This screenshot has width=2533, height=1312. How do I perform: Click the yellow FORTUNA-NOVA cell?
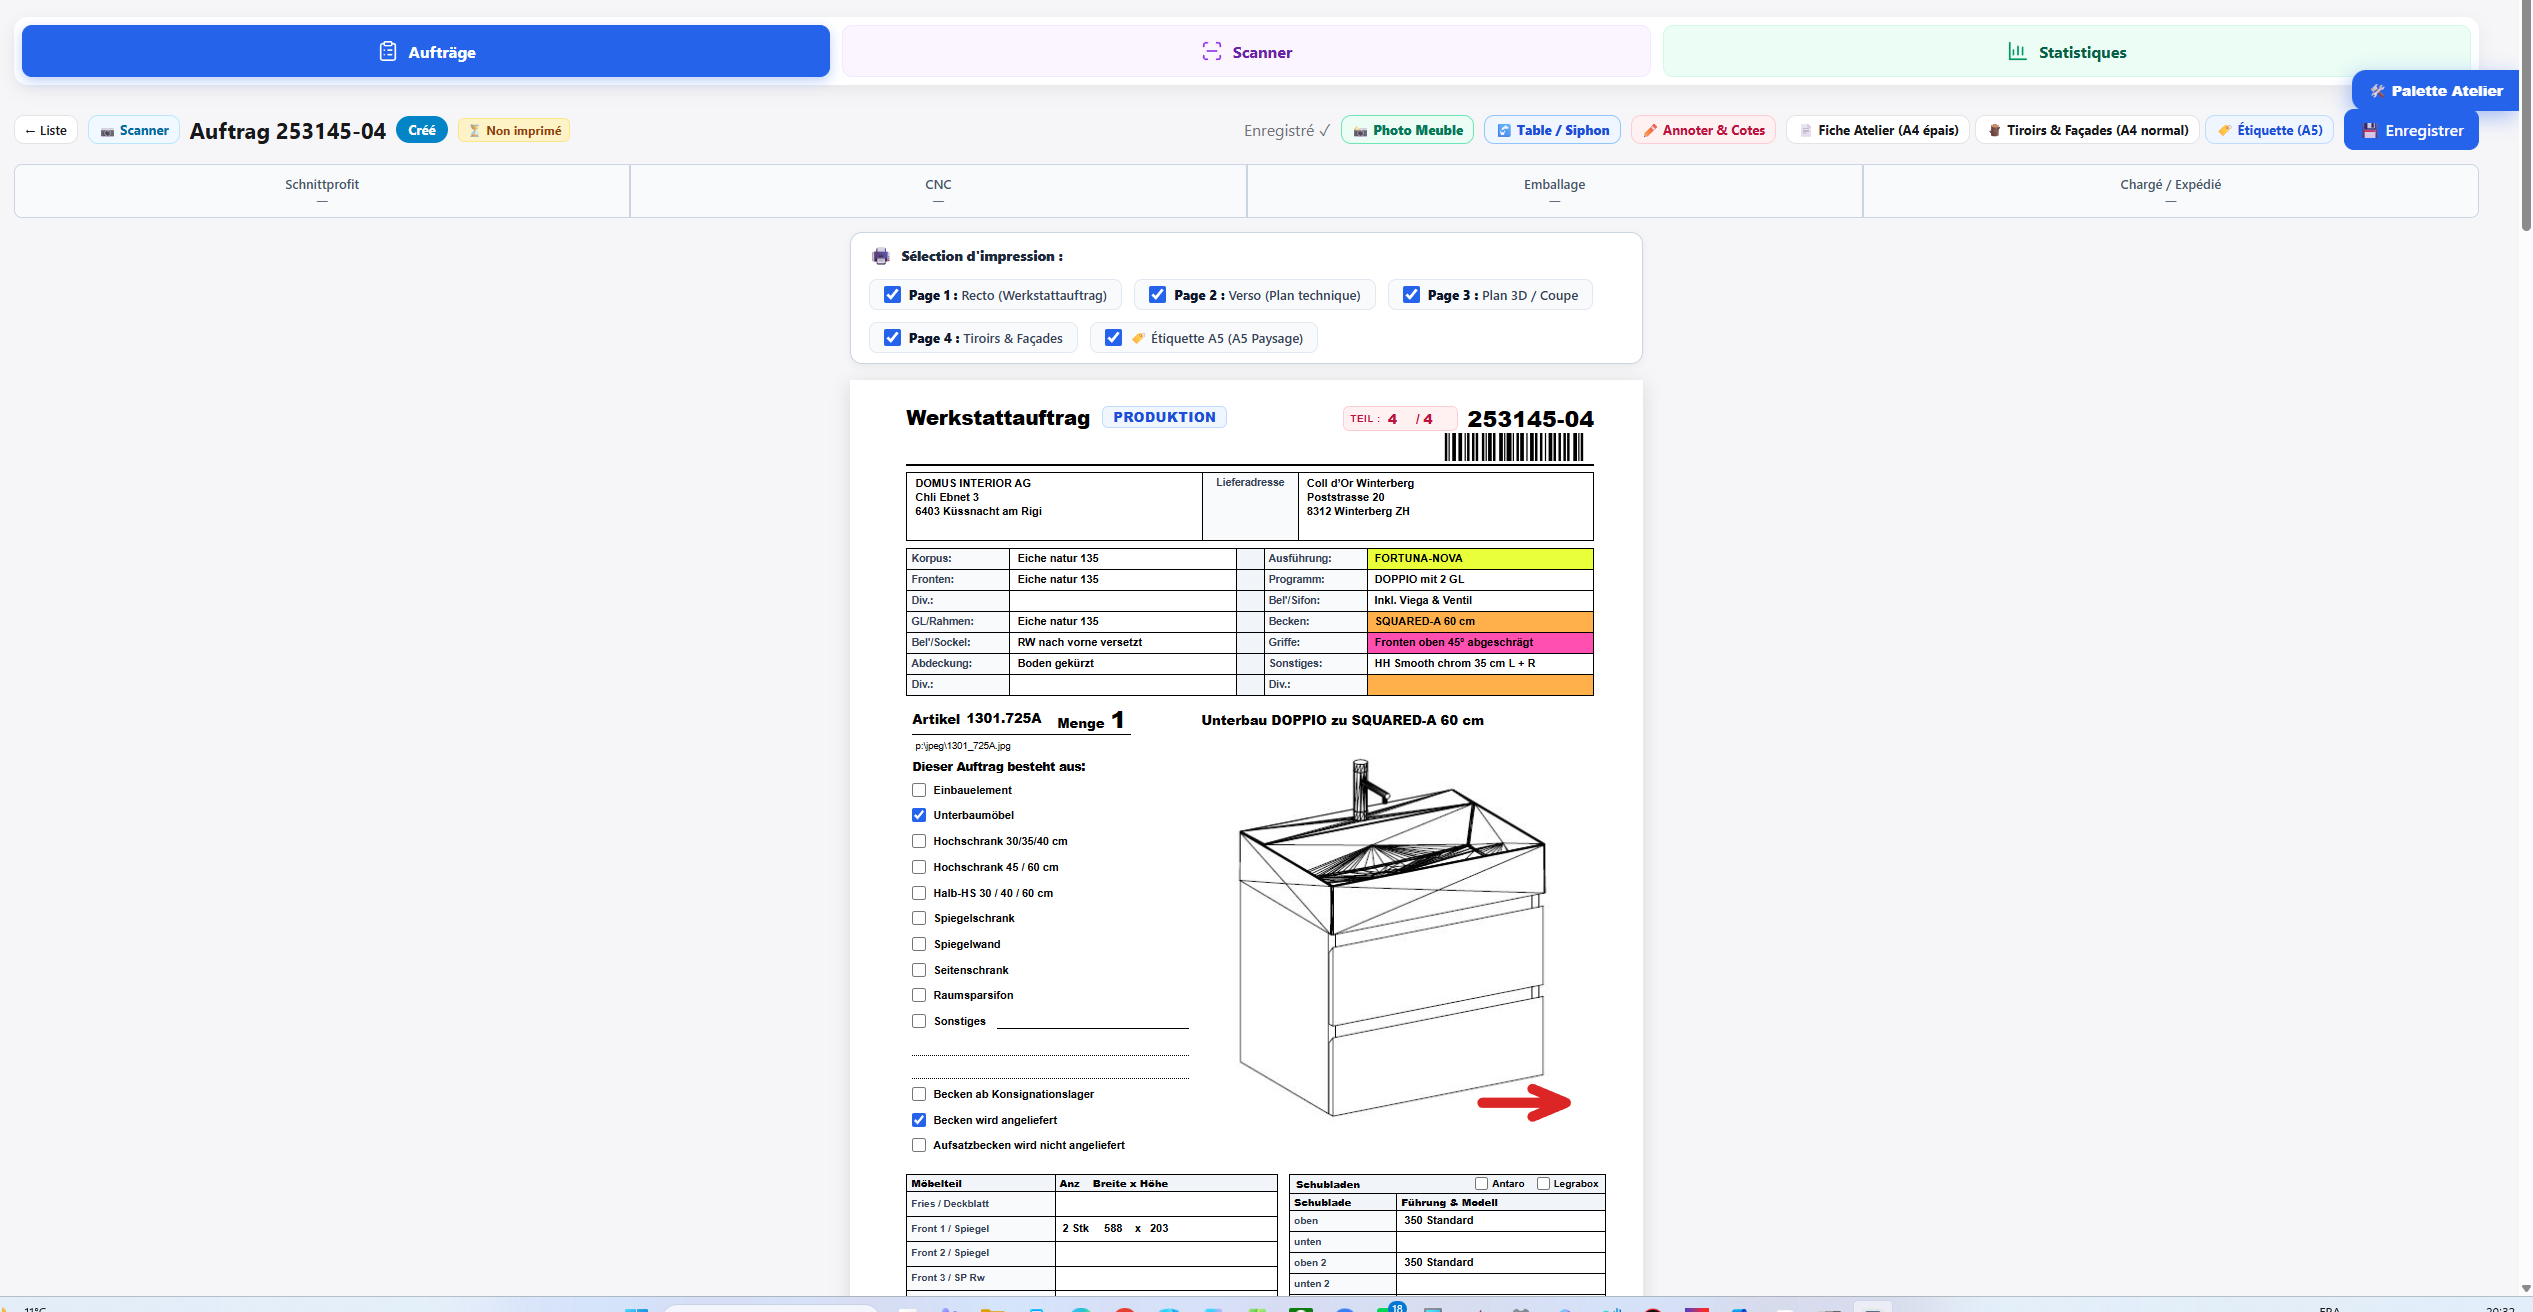pos(1480,558)
